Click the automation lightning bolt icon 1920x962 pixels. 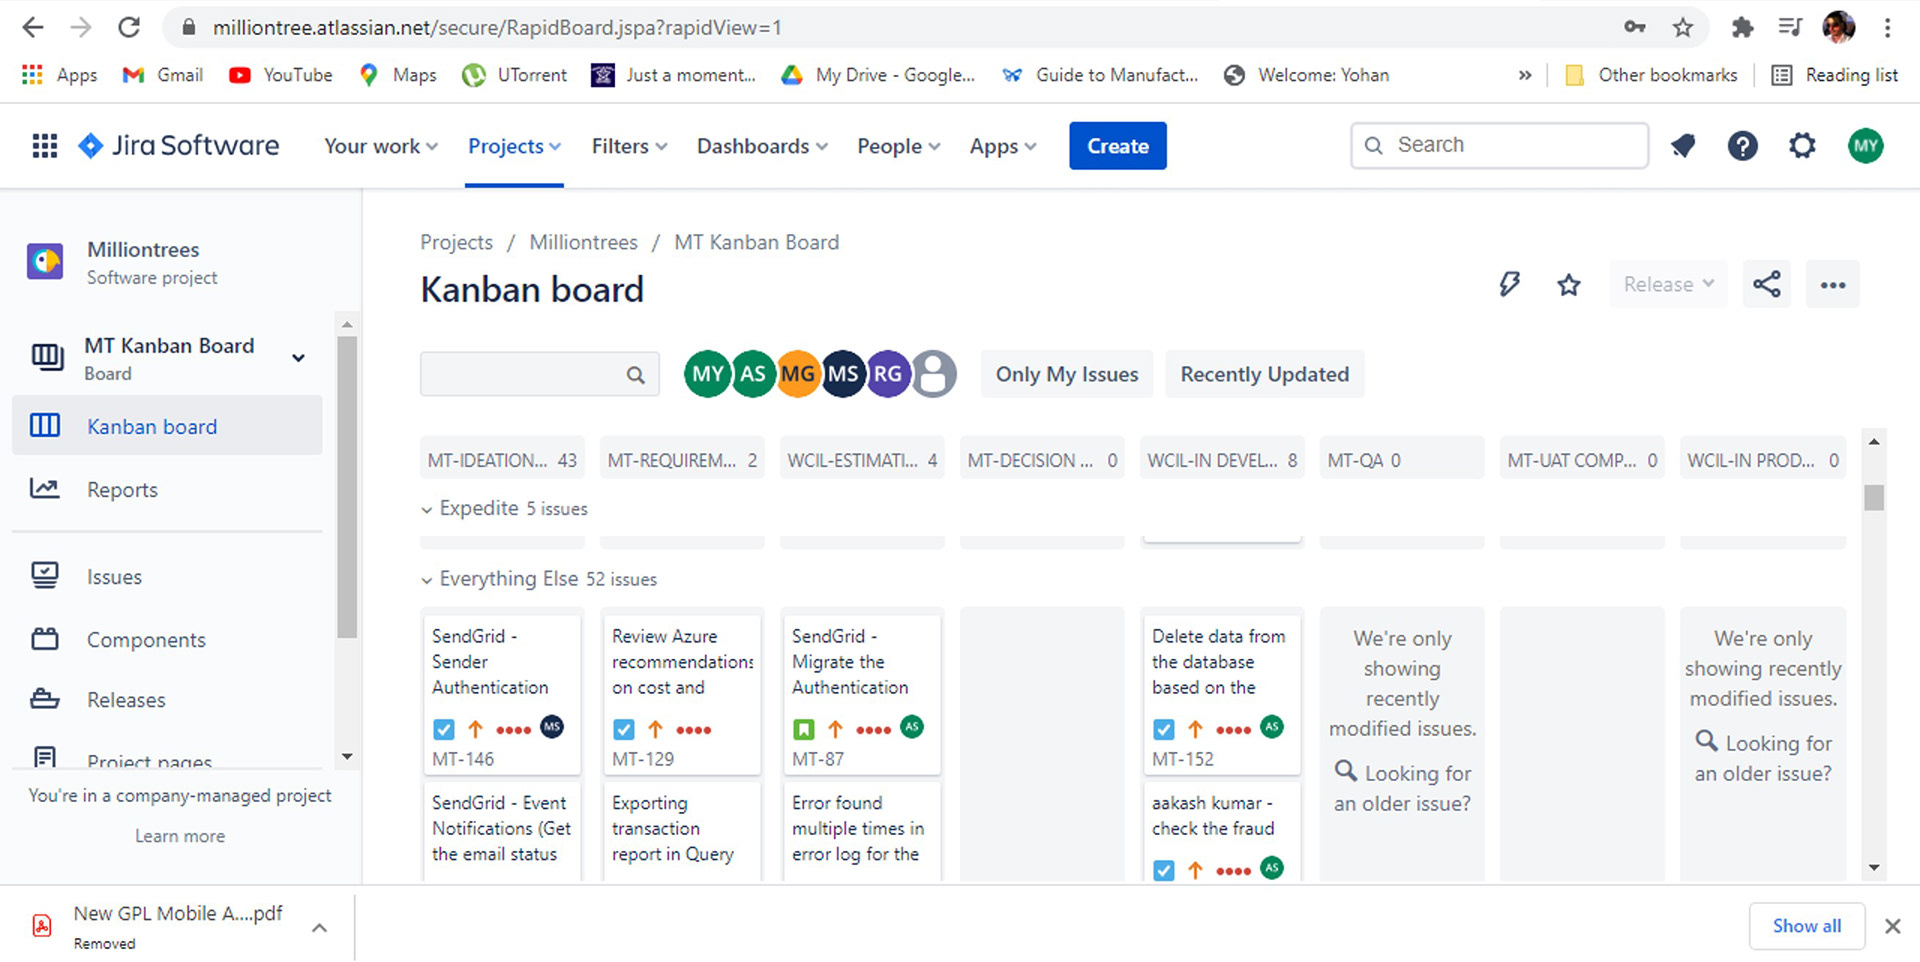(x=1509, y=285)
